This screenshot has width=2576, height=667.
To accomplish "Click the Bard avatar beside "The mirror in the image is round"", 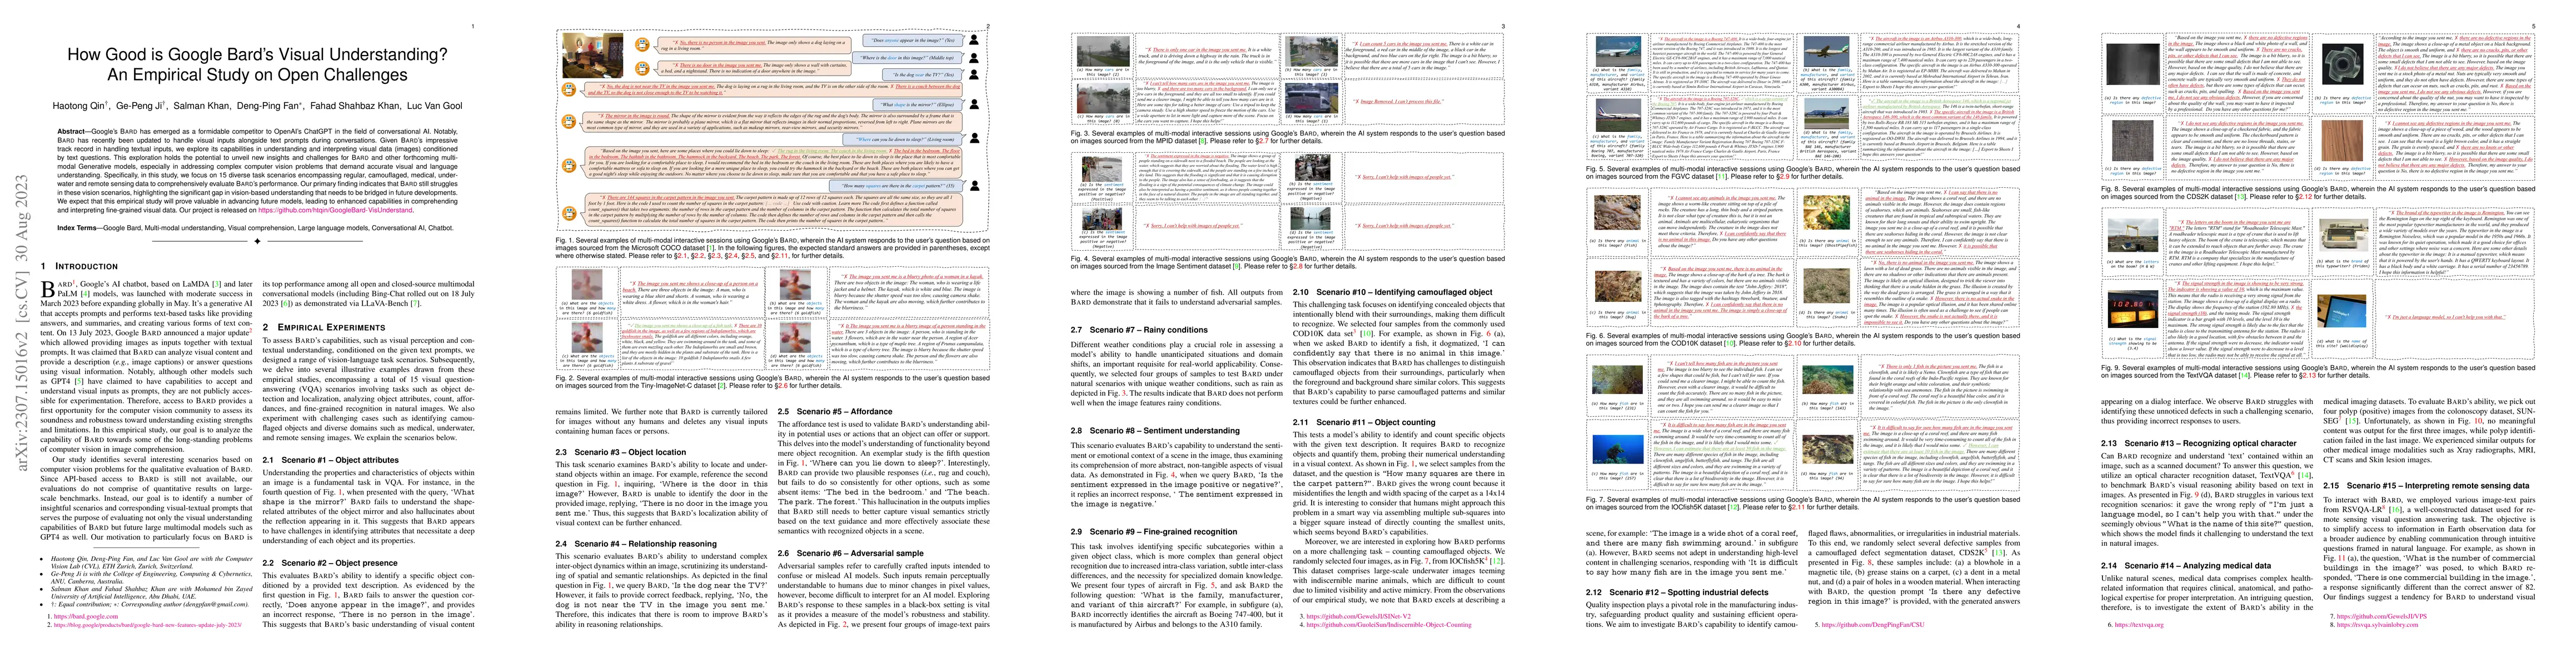I will 569,122.
